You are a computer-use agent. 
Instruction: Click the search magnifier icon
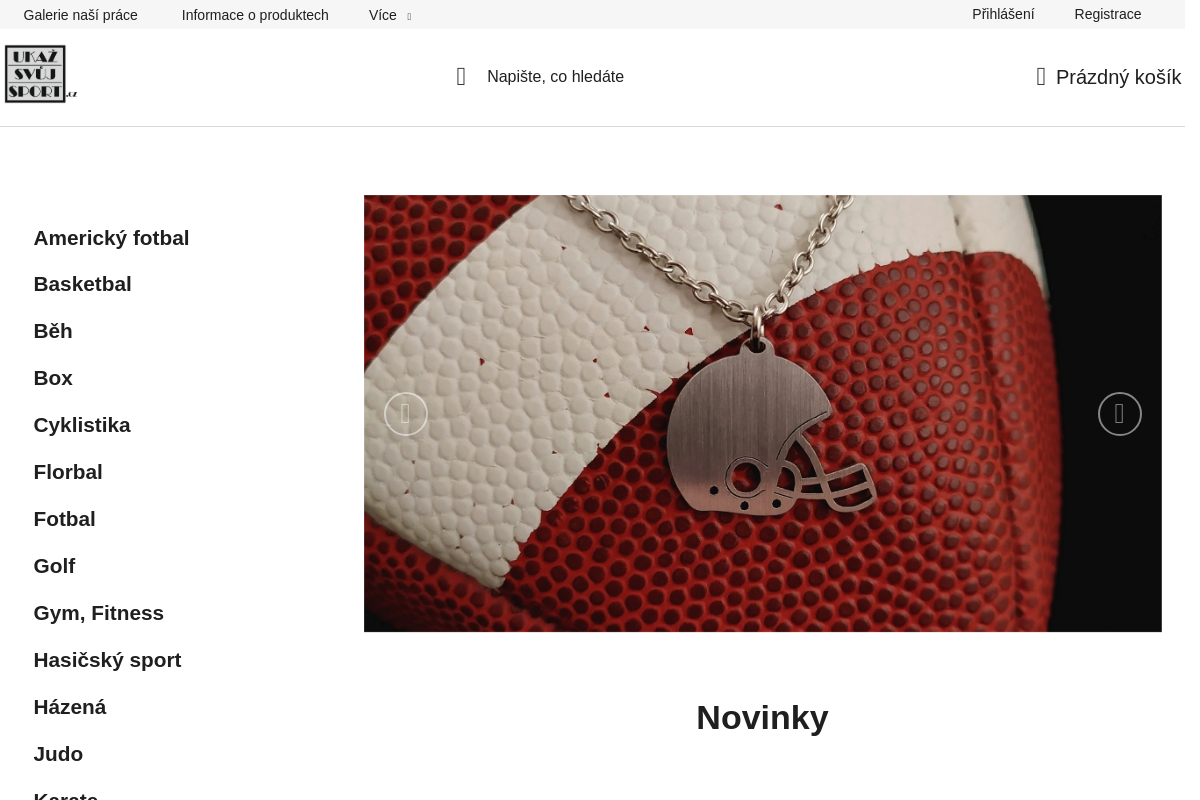(x=461, y=77)
